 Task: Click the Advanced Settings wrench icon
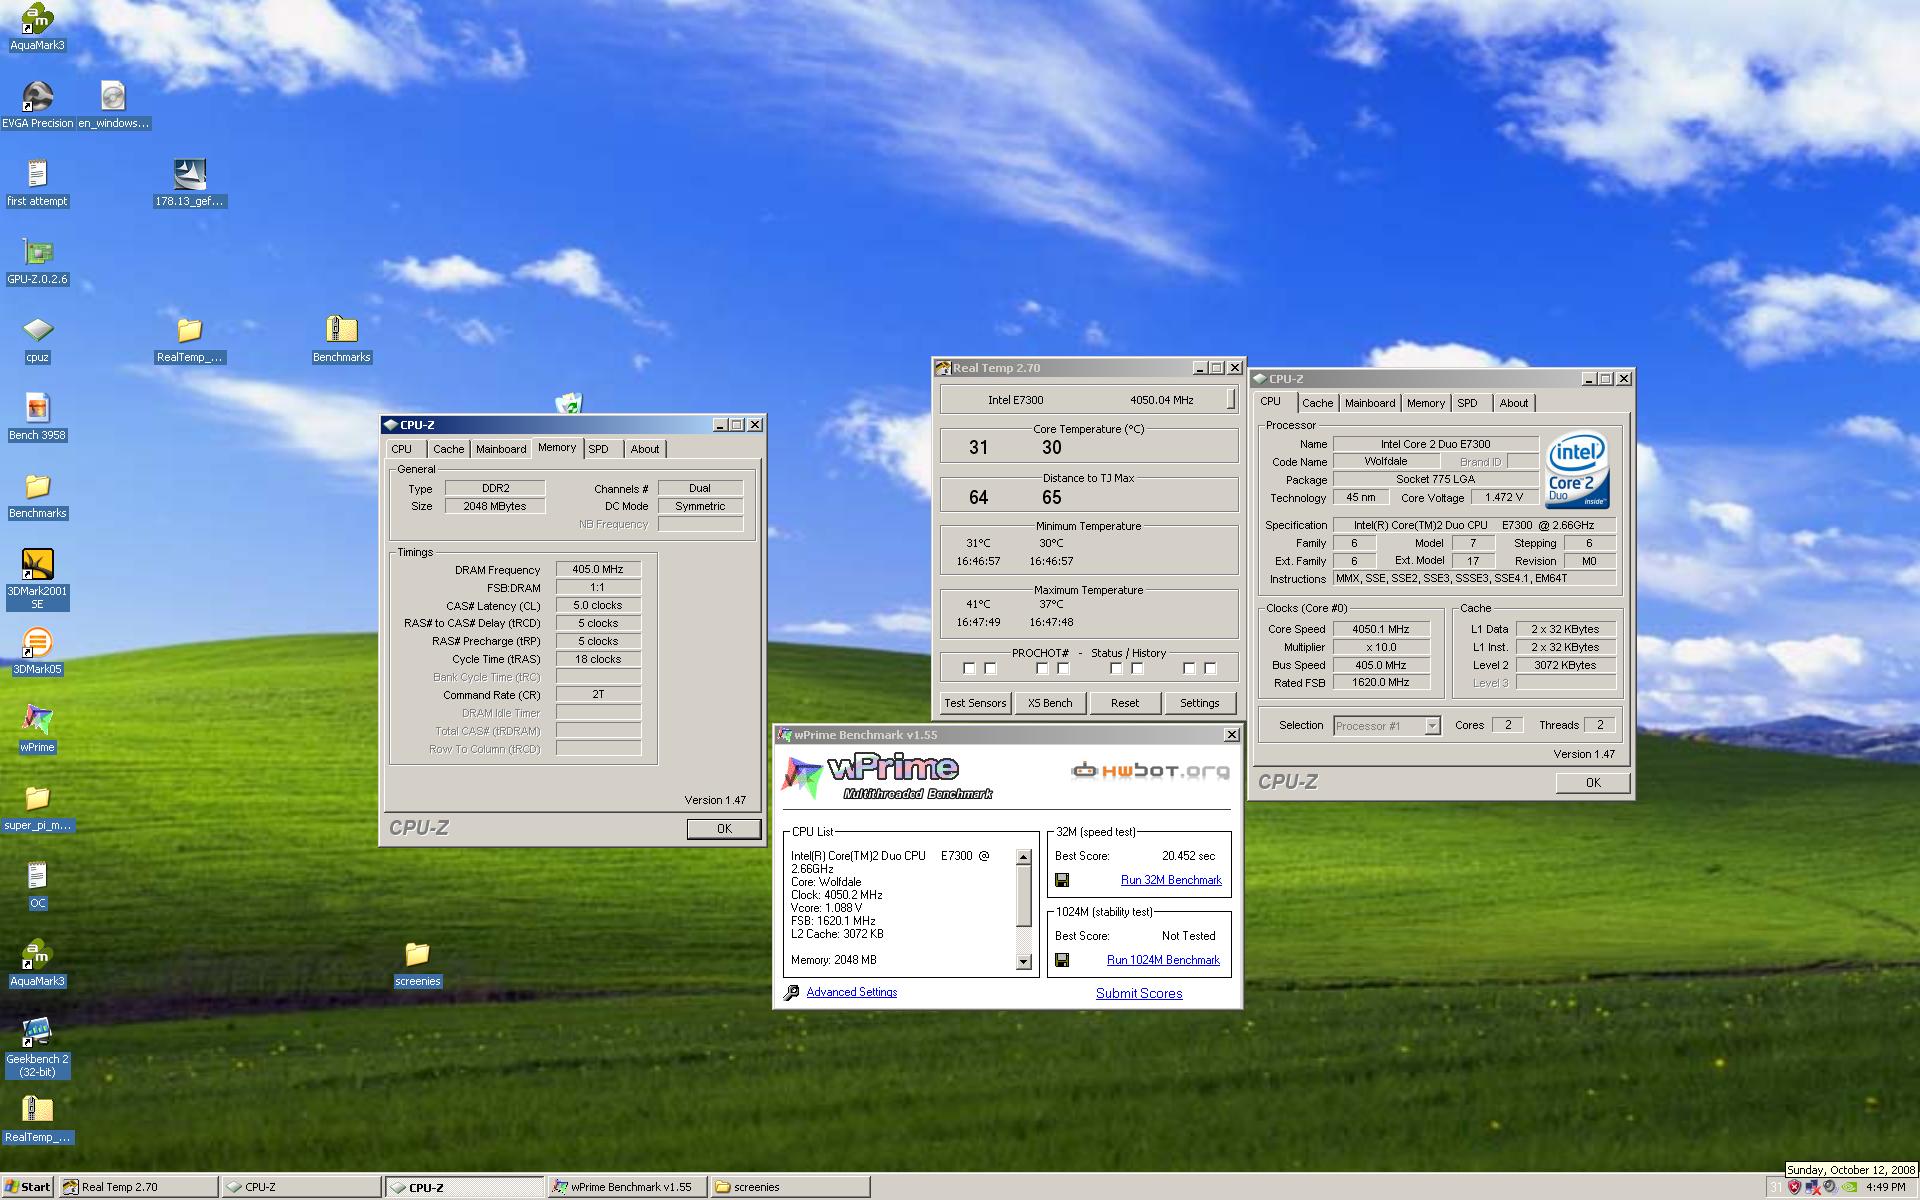[x=791, y=992]
